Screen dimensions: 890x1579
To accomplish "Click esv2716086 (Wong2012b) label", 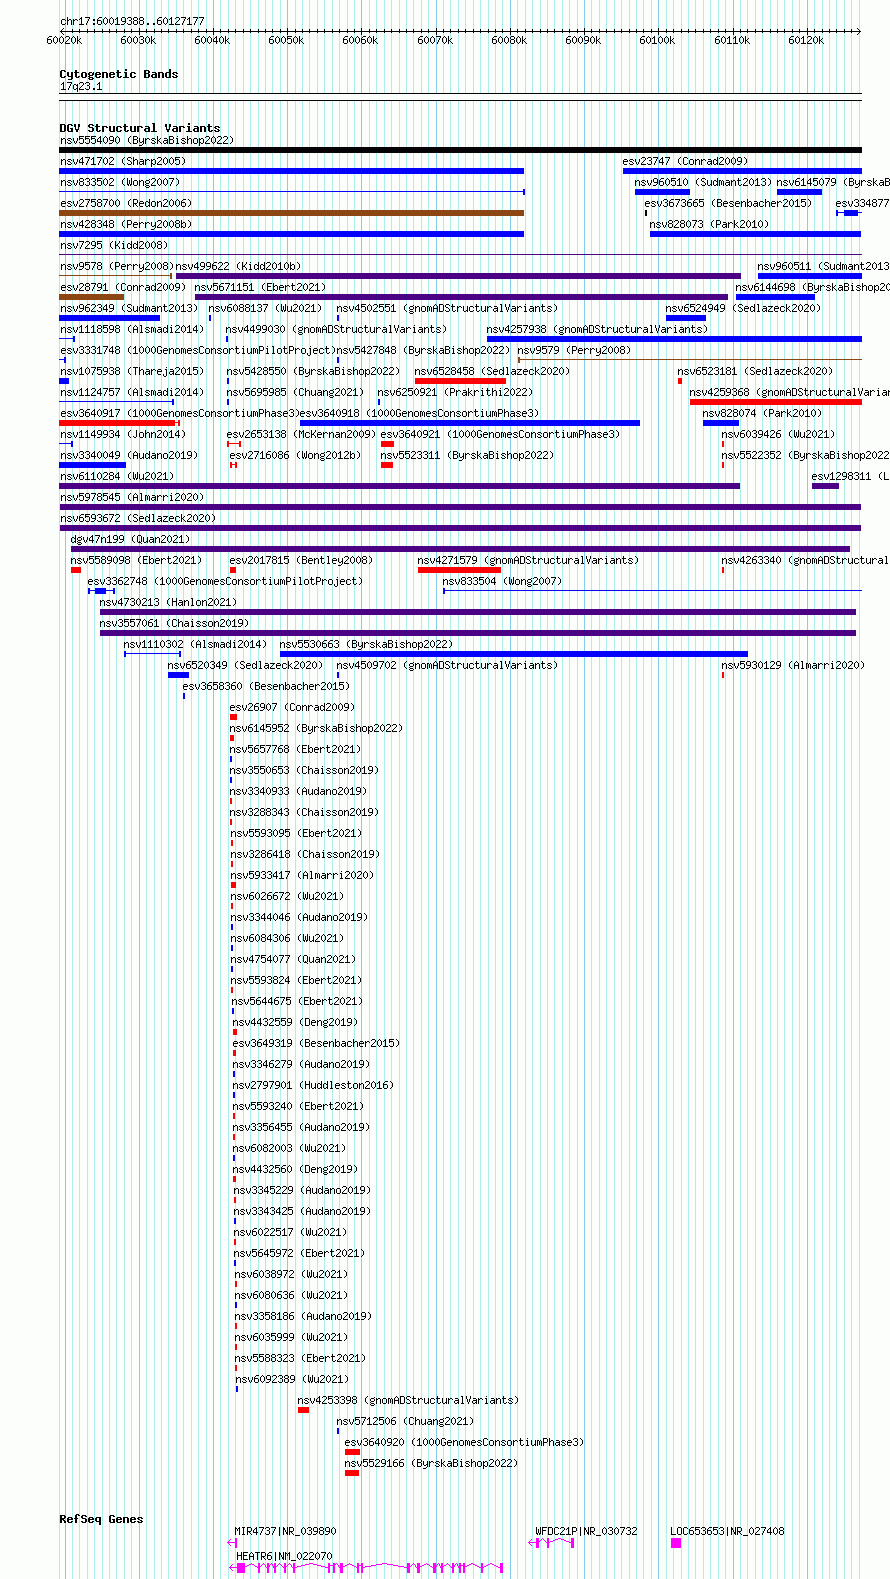I will pyautogui.click(x=295, y=455).
